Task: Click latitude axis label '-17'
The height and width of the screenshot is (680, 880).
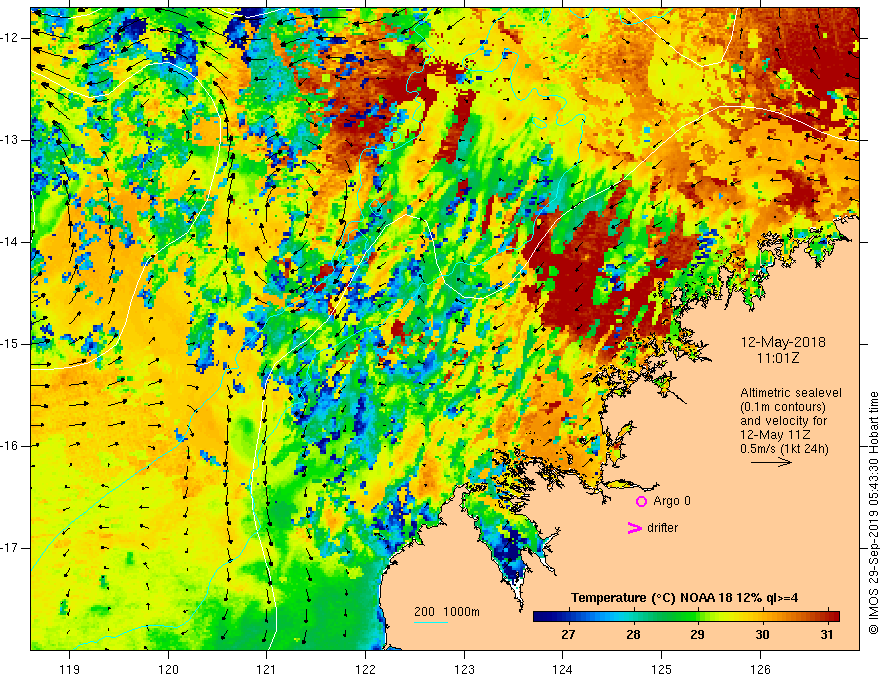Action: pos(11,548)
